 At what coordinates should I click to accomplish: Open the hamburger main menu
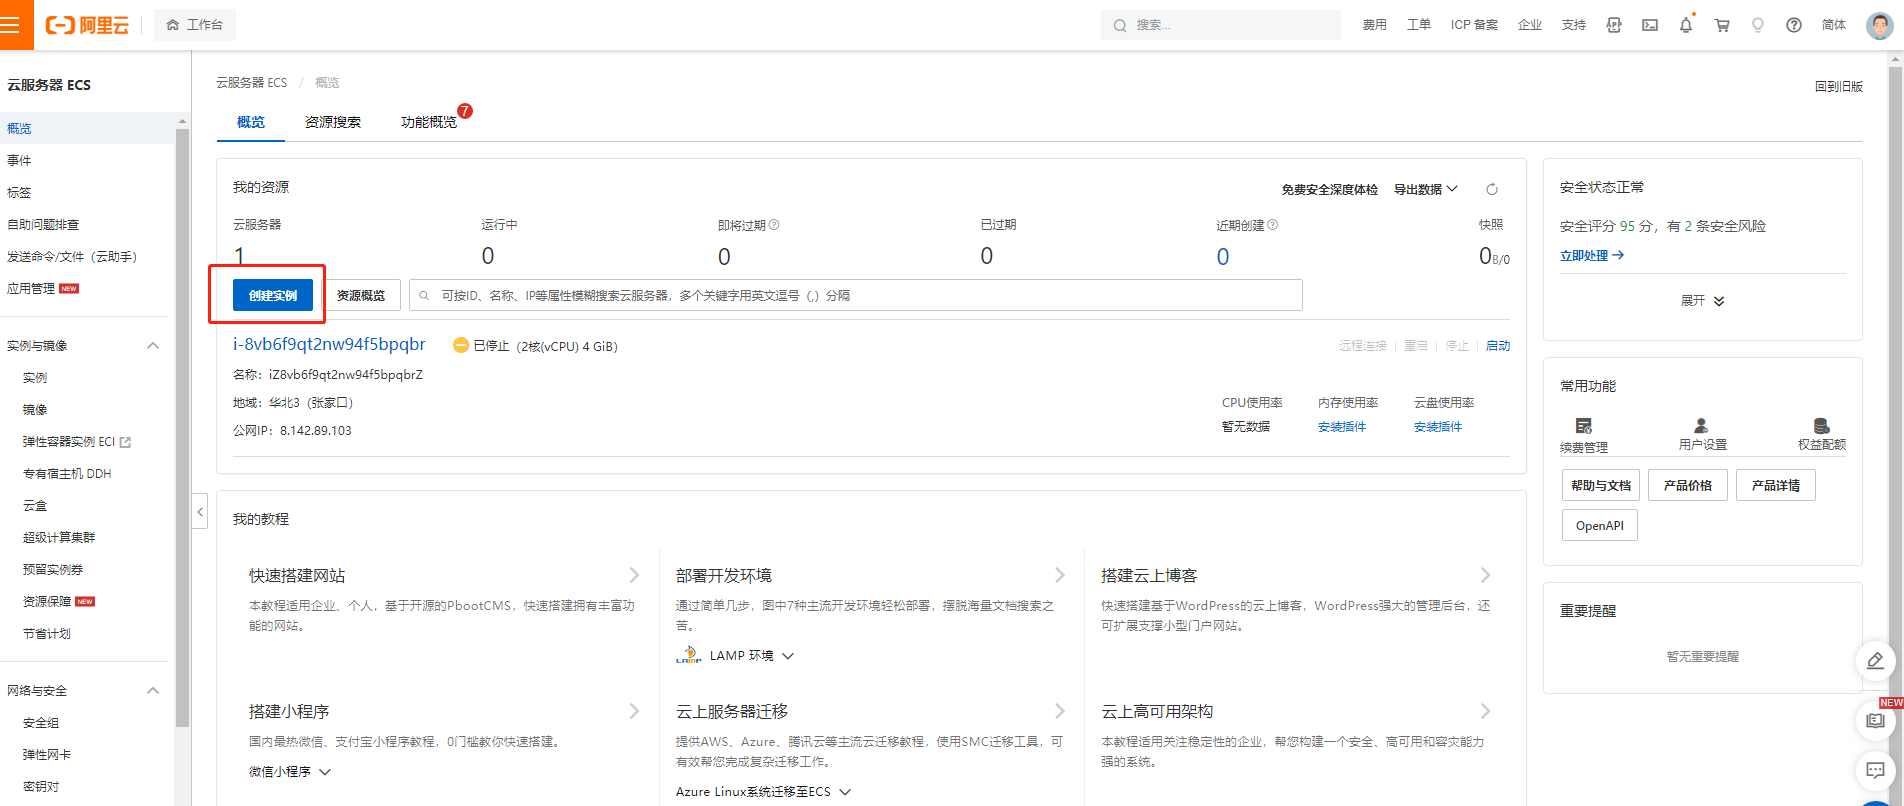12,25
